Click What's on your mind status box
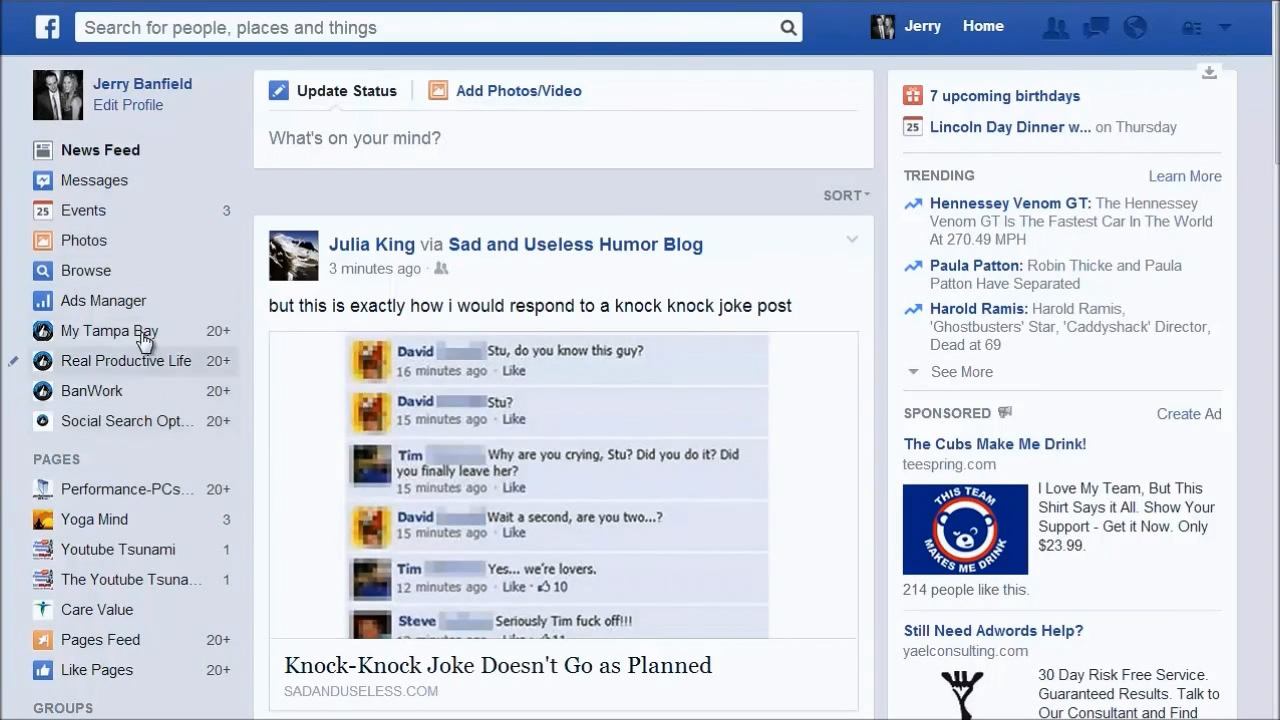 pyautogui.click(x=563, y=138)
